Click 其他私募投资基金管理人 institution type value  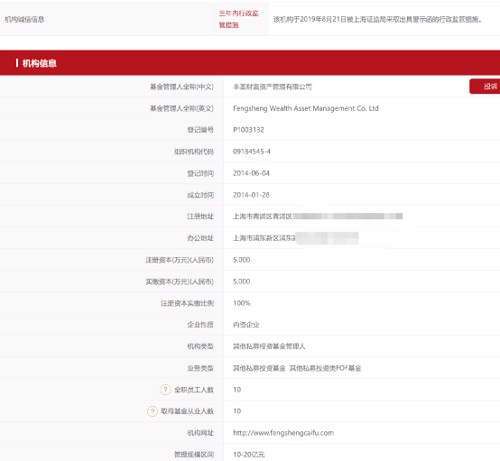point(269,346)
